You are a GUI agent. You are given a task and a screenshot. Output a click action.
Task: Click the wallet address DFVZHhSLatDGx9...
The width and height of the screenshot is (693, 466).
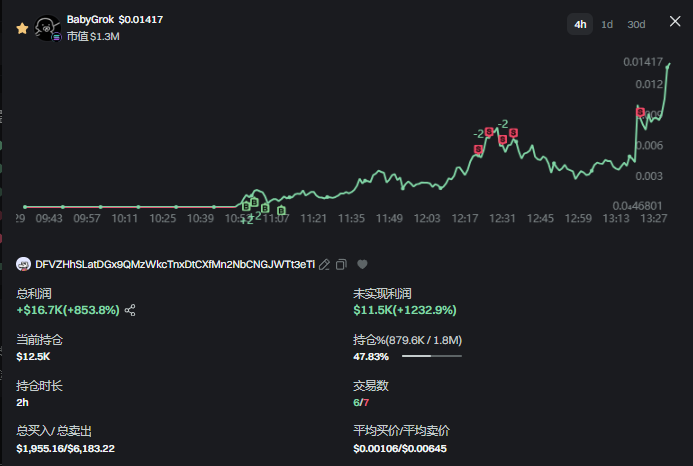[x=175, y=264]
